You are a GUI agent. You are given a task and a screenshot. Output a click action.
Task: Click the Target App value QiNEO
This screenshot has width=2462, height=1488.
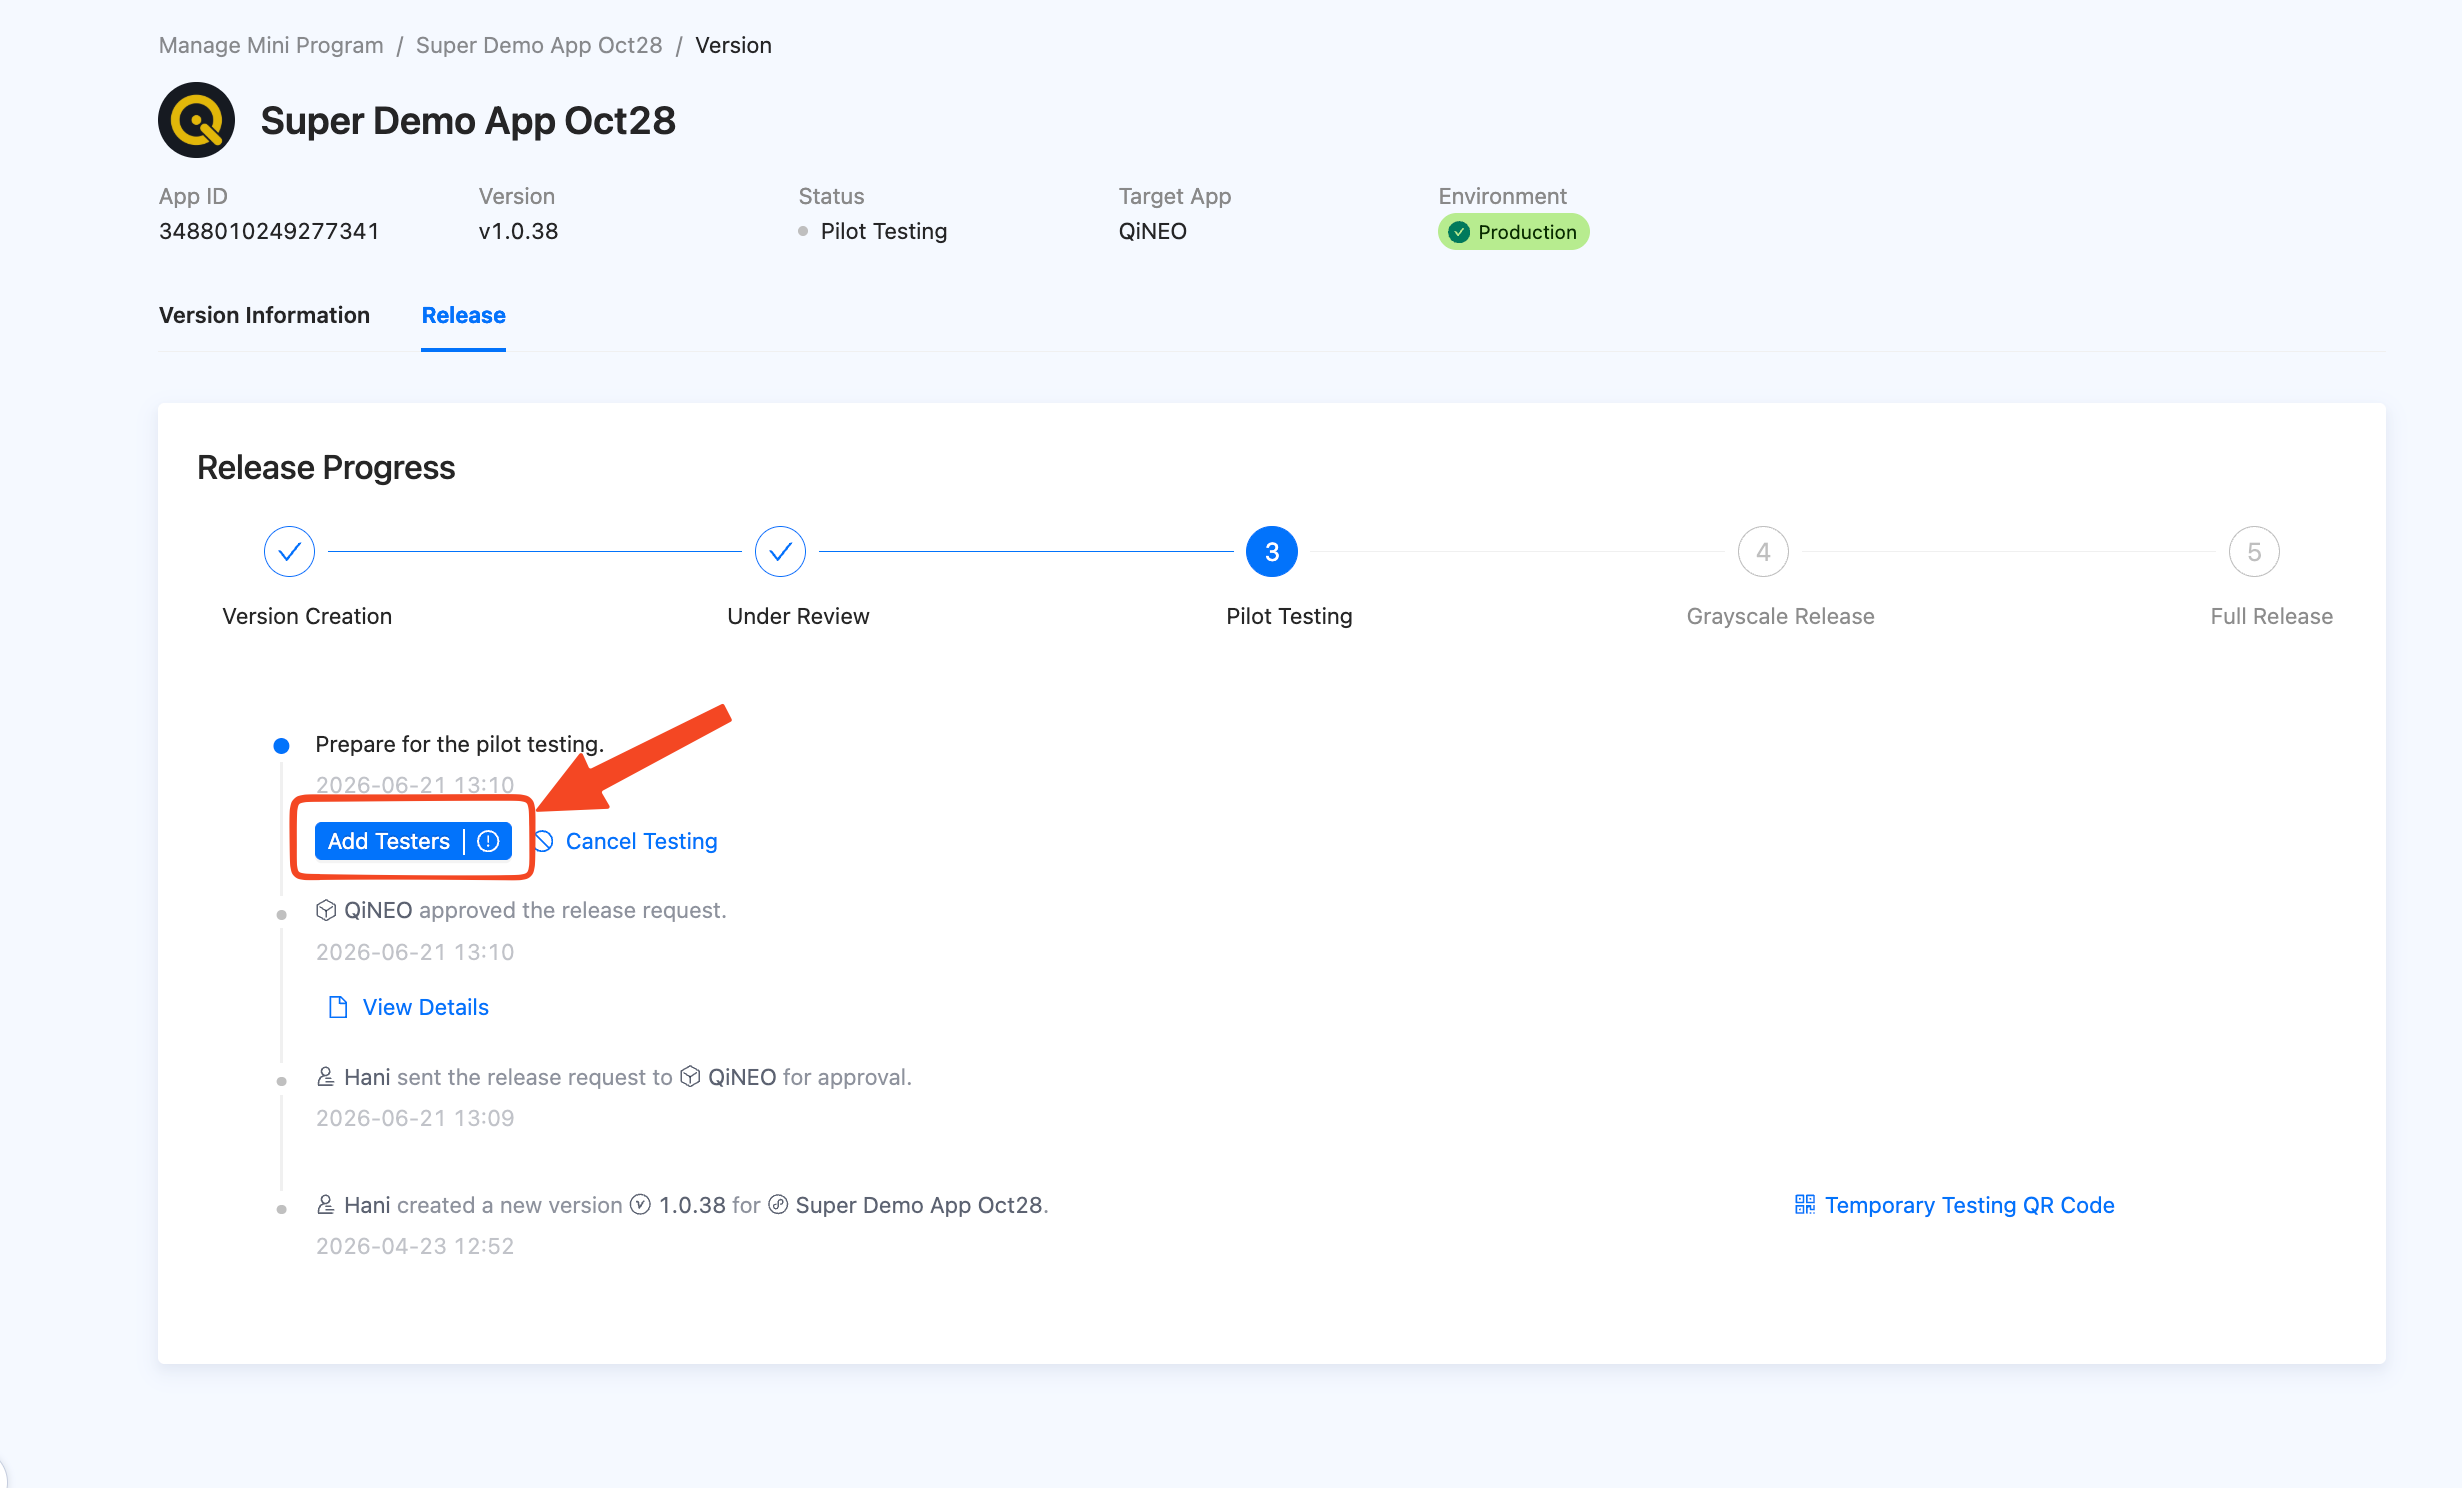tap(1152, 231)
